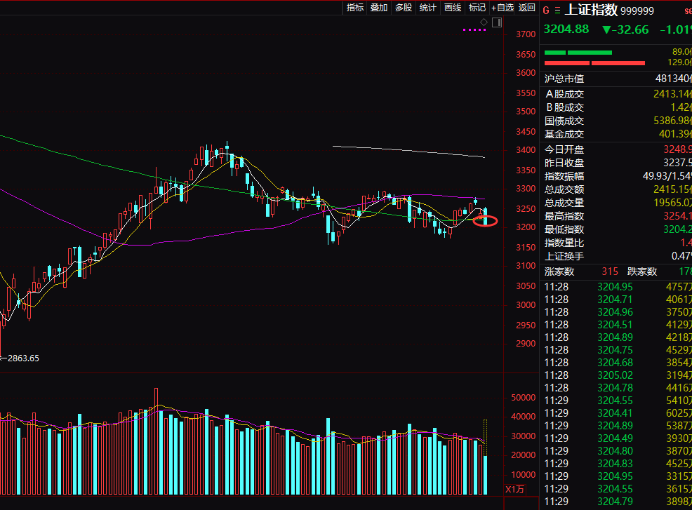
Task: Open the 指标 indicators menu
Action: click(355, 8)
